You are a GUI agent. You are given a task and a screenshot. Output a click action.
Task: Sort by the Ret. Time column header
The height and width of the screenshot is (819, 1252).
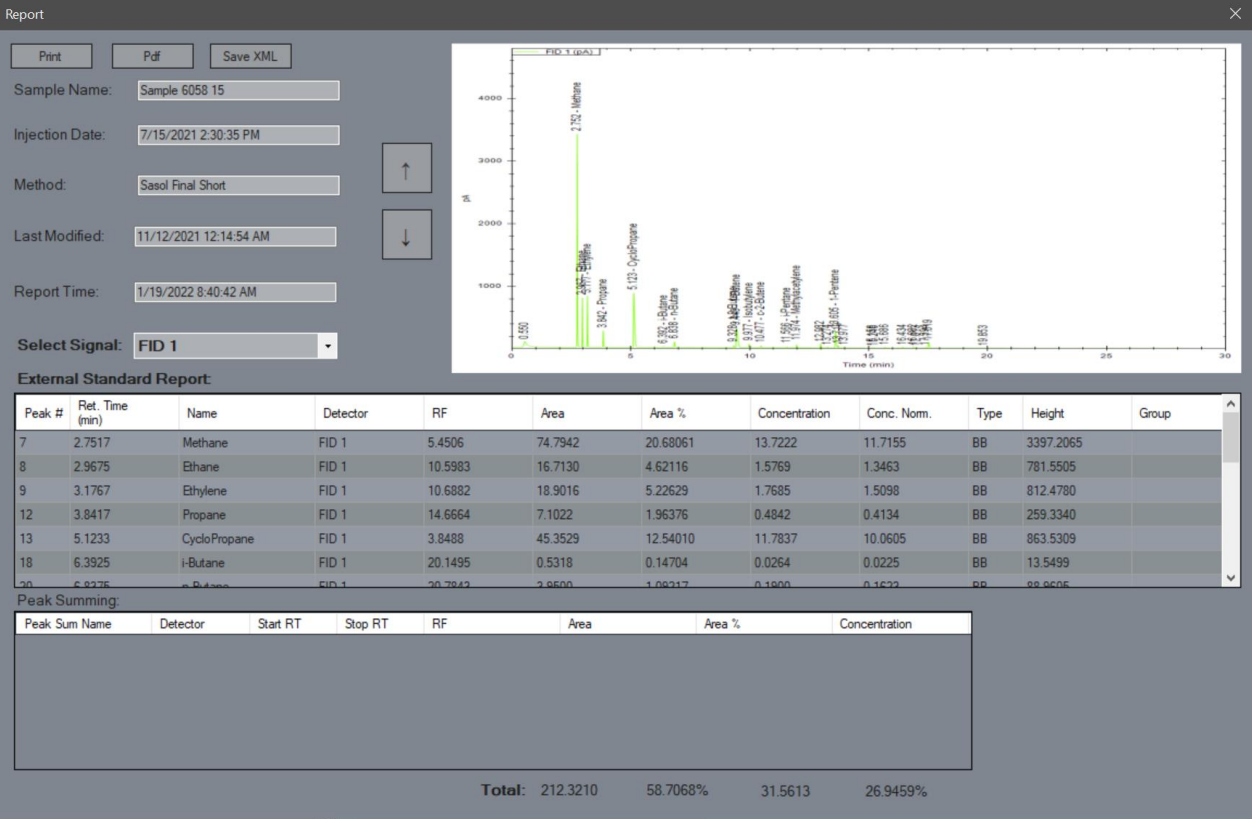pyautogui.click(x=120, y=413)
